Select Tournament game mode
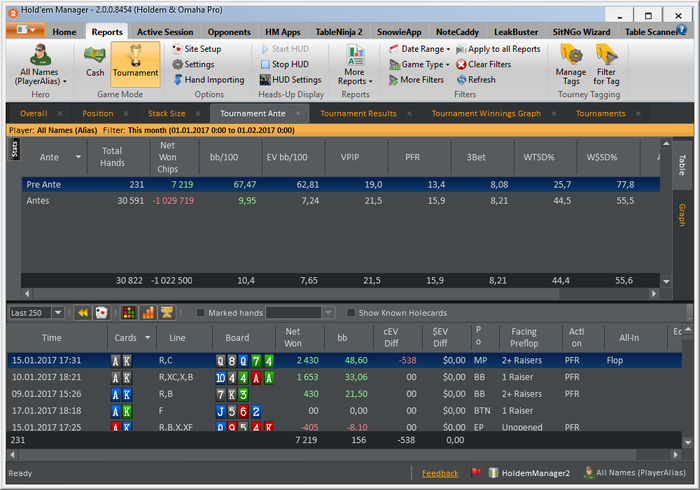The height and width of the screenshot is (490, 700). pos(135,64)
